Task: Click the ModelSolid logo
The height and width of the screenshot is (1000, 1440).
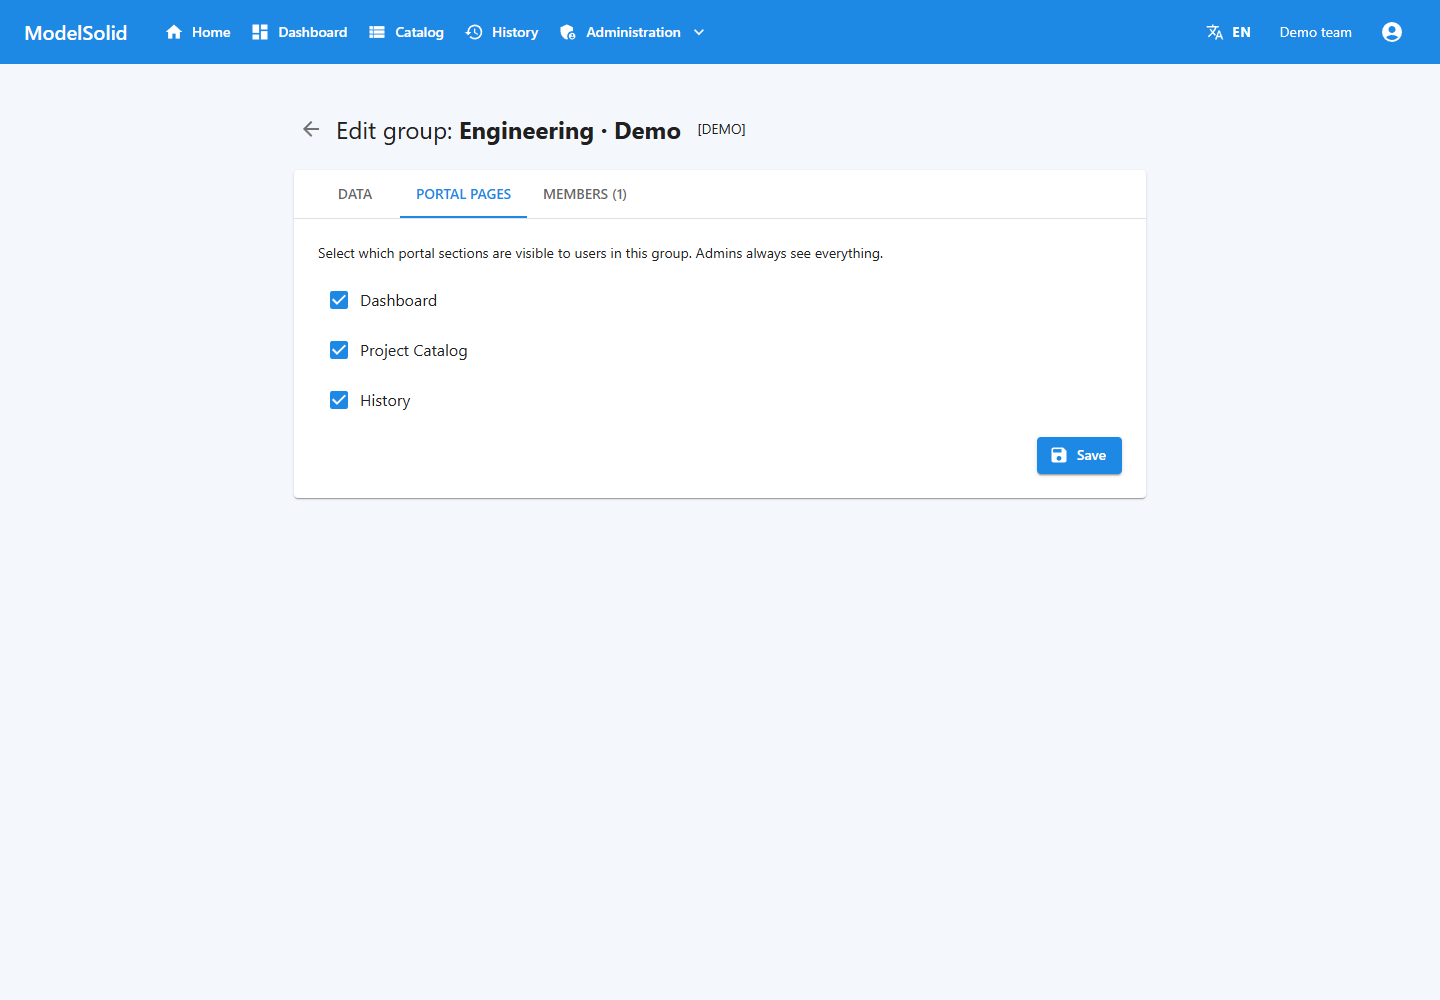Action: (x=76, y=32)
